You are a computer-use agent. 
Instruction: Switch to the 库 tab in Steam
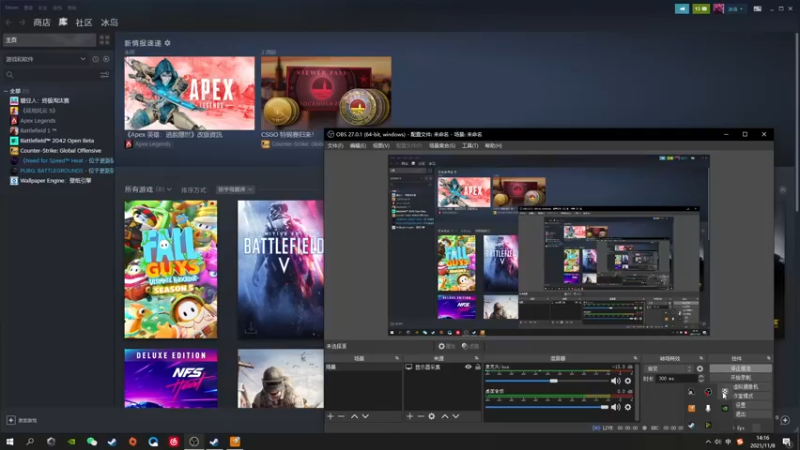point(63,22)
